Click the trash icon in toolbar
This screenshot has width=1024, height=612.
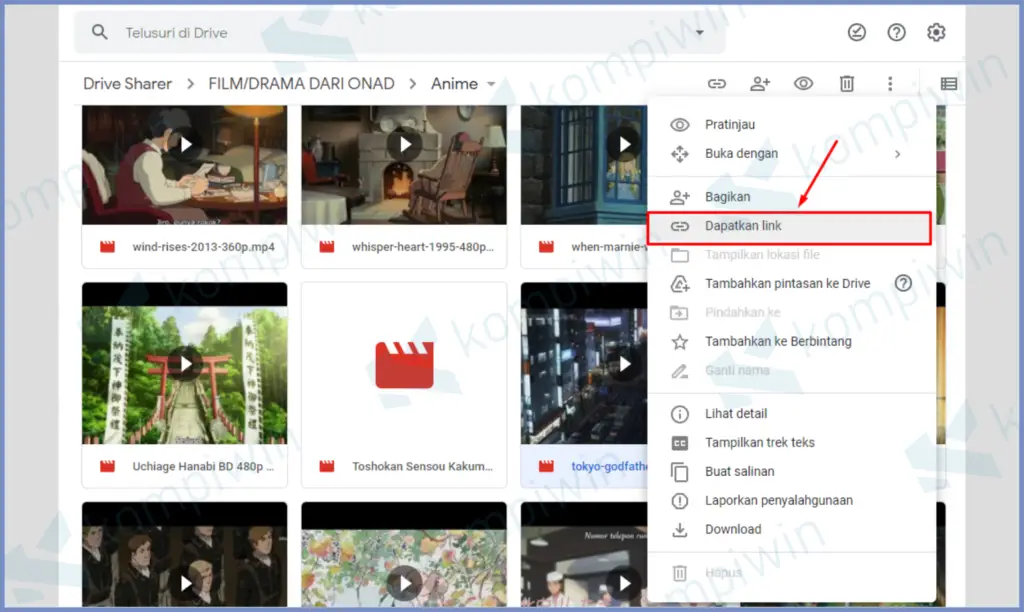847,84
